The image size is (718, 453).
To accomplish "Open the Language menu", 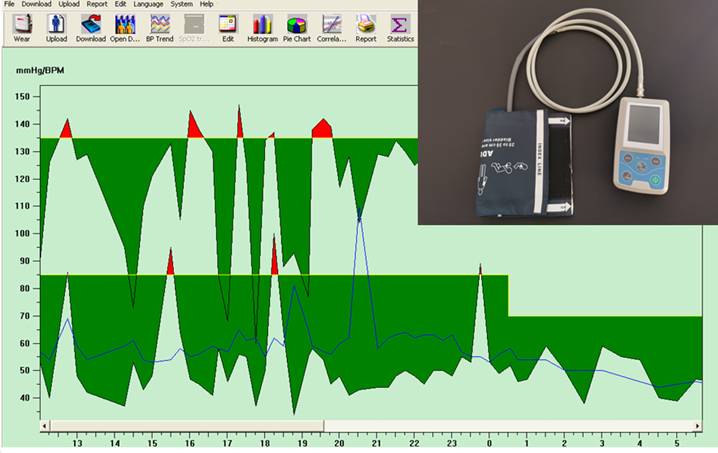I will [x=147, y=4].
